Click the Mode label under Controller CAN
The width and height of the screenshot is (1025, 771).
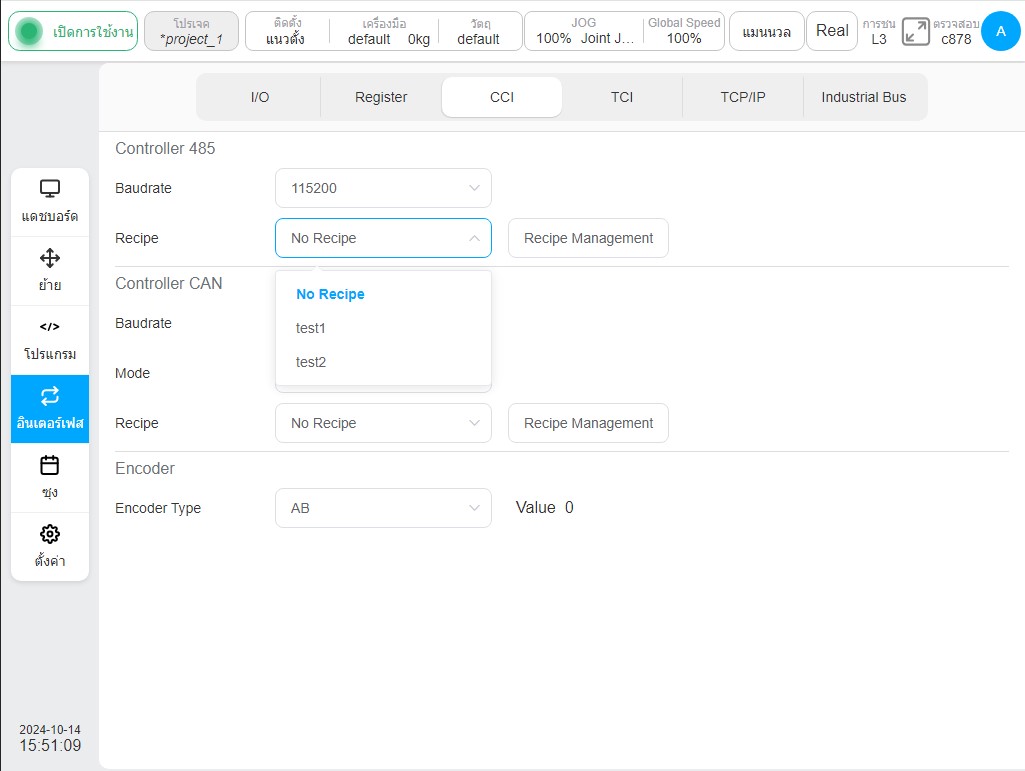pos(133,373)
